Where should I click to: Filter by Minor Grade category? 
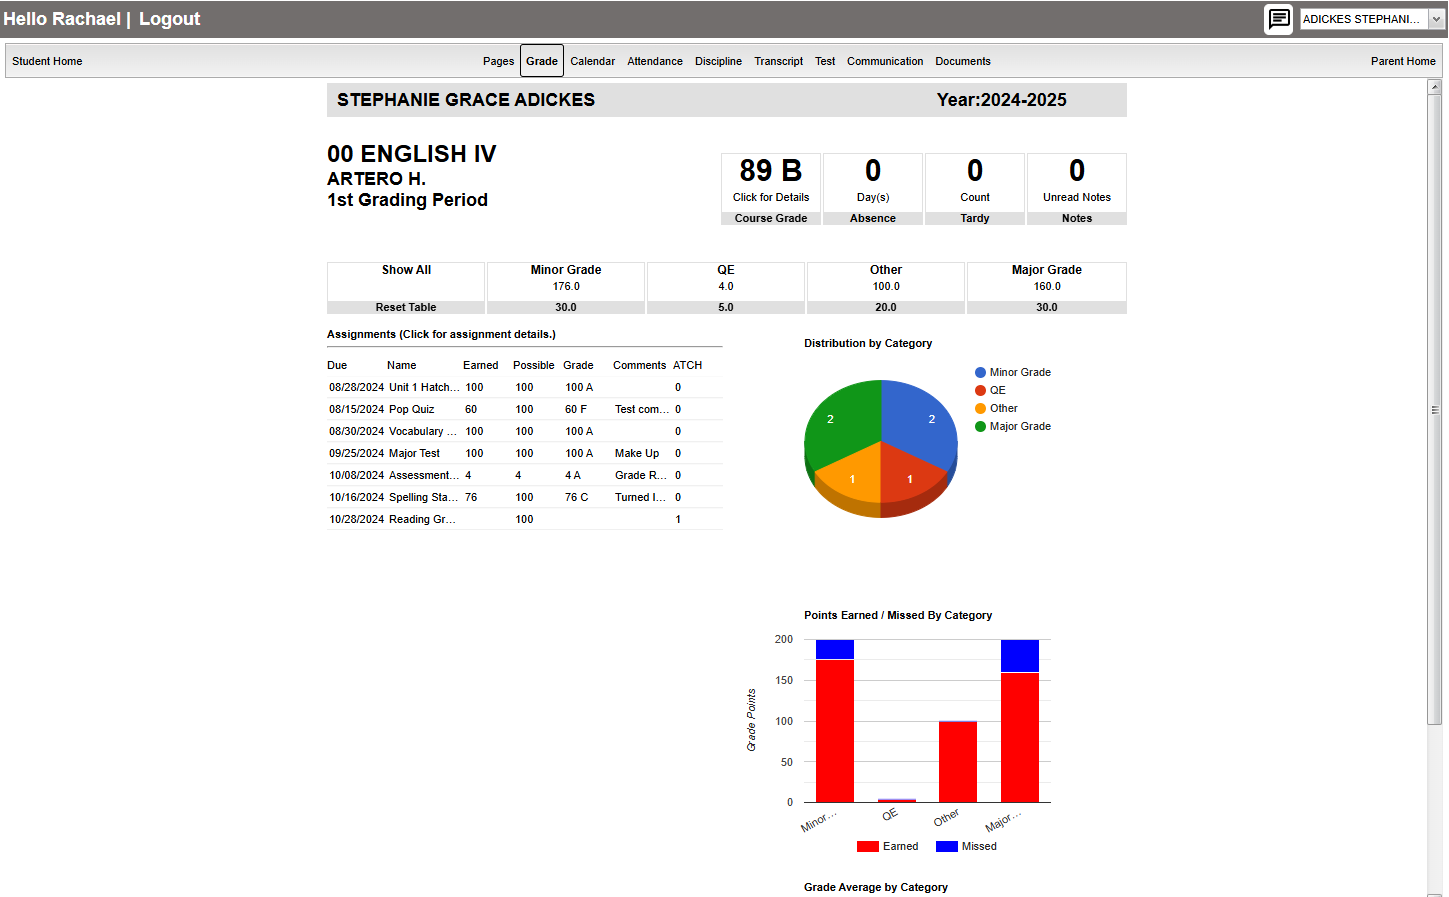566,288
